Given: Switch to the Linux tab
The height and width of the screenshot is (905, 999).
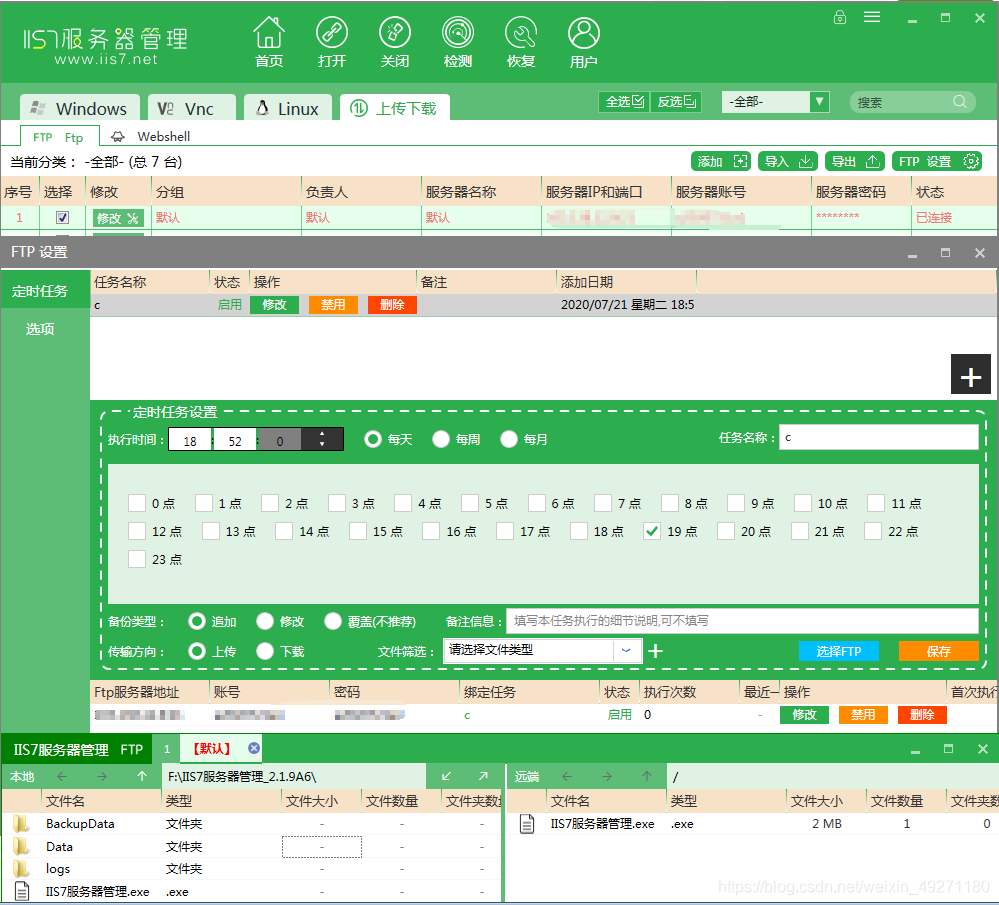Looking at the screenshot, I should pyautogui.click(x=287, y=110).
